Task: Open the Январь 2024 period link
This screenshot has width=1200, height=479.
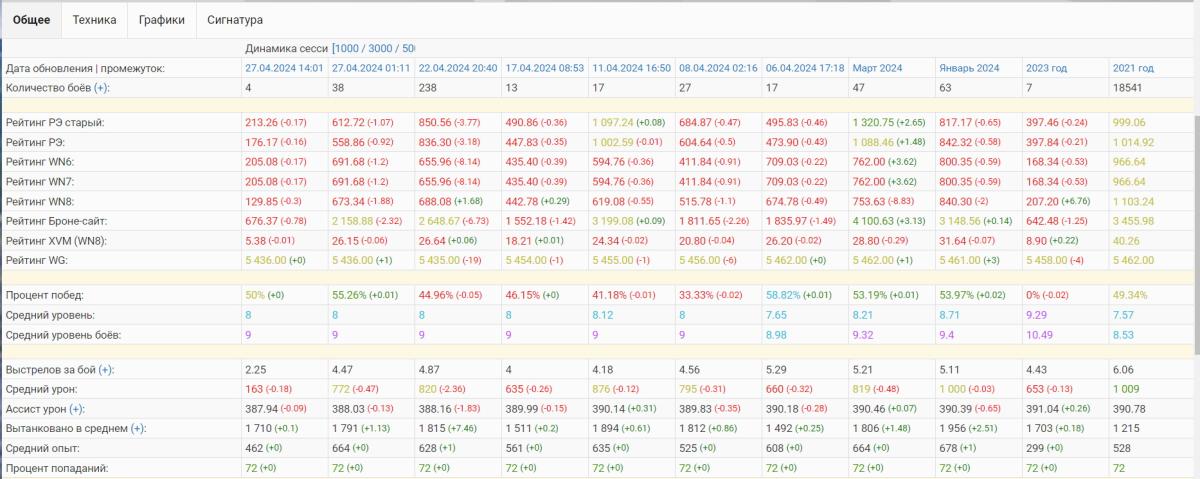Action: (969, 68)
